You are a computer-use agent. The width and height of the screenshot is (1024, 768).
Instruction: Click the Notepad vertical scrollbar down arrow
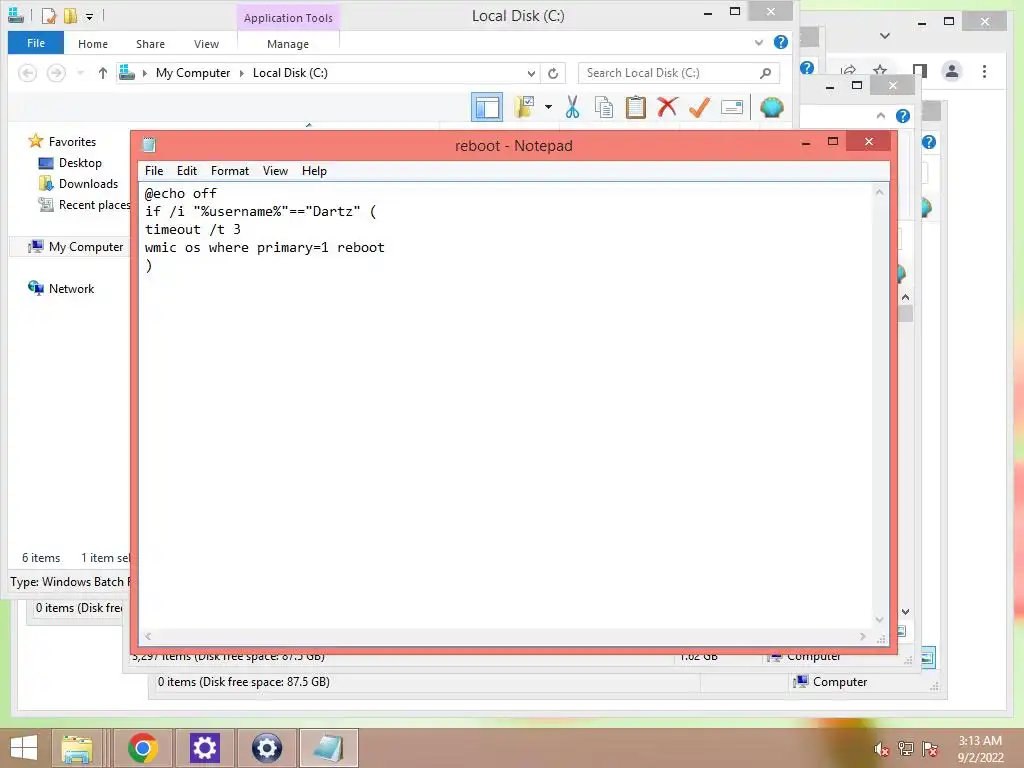[x=880, y=620]
